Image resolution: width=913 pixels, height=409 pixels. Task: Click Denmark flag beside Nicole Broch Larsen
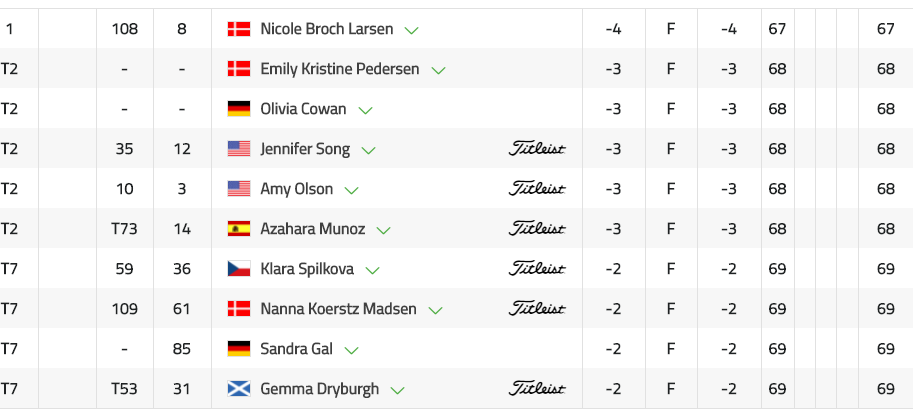pos(239,29)
